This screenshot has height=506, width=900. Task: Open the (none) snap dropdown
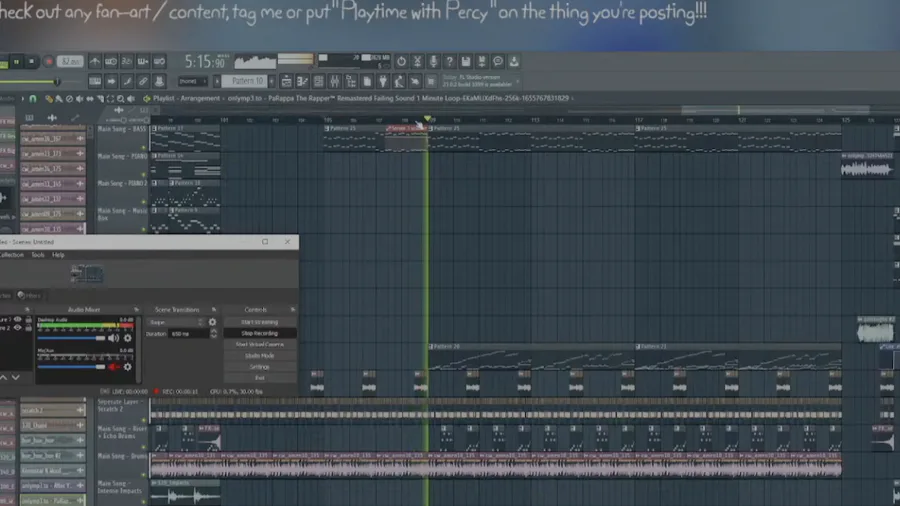tap(192, 81)
